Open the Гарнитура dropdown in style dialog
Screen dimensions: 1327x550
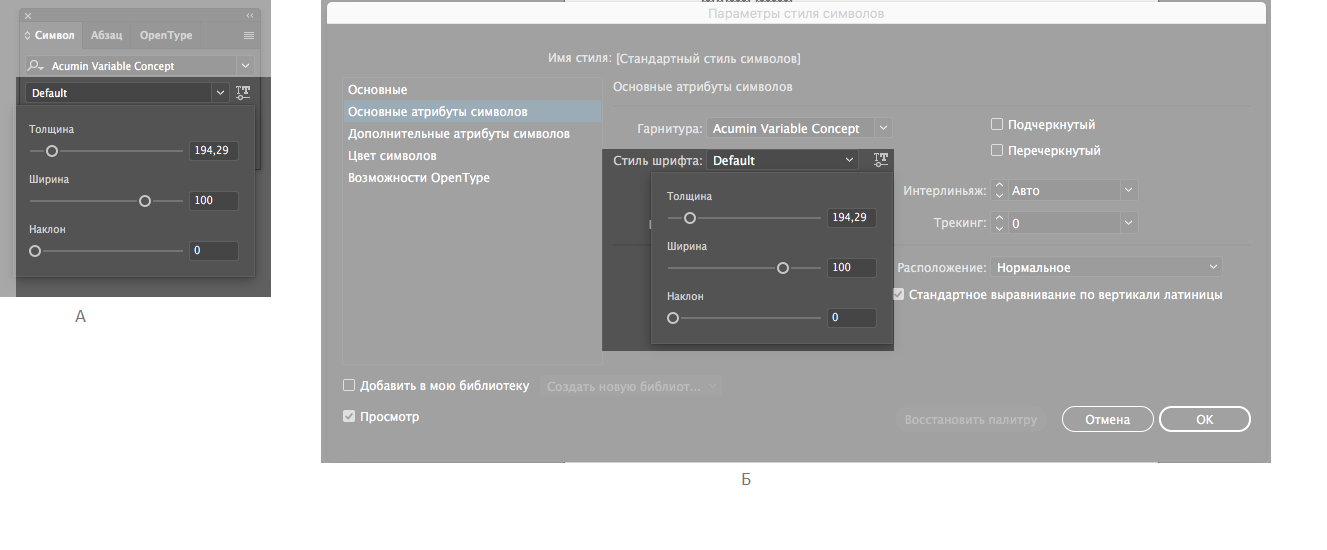pos(882,129)
